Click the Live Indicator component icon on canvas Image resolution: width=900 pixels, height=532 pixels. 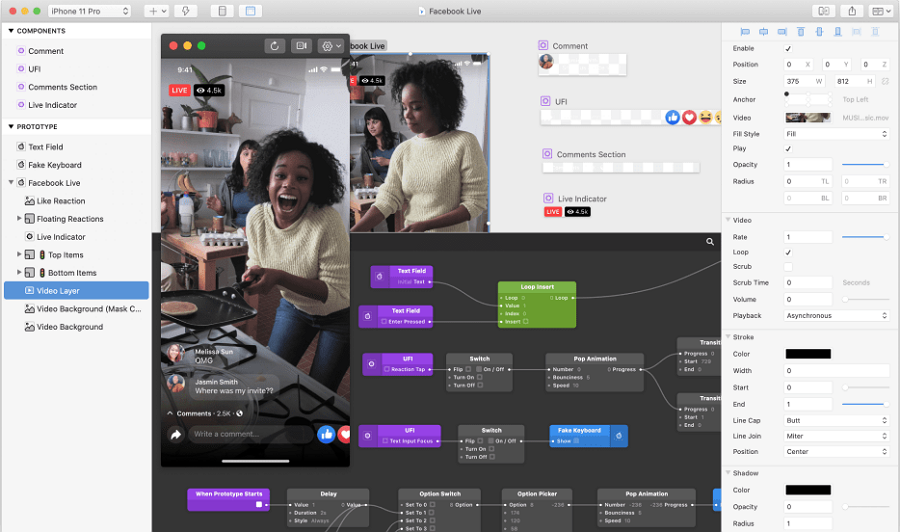548,198
